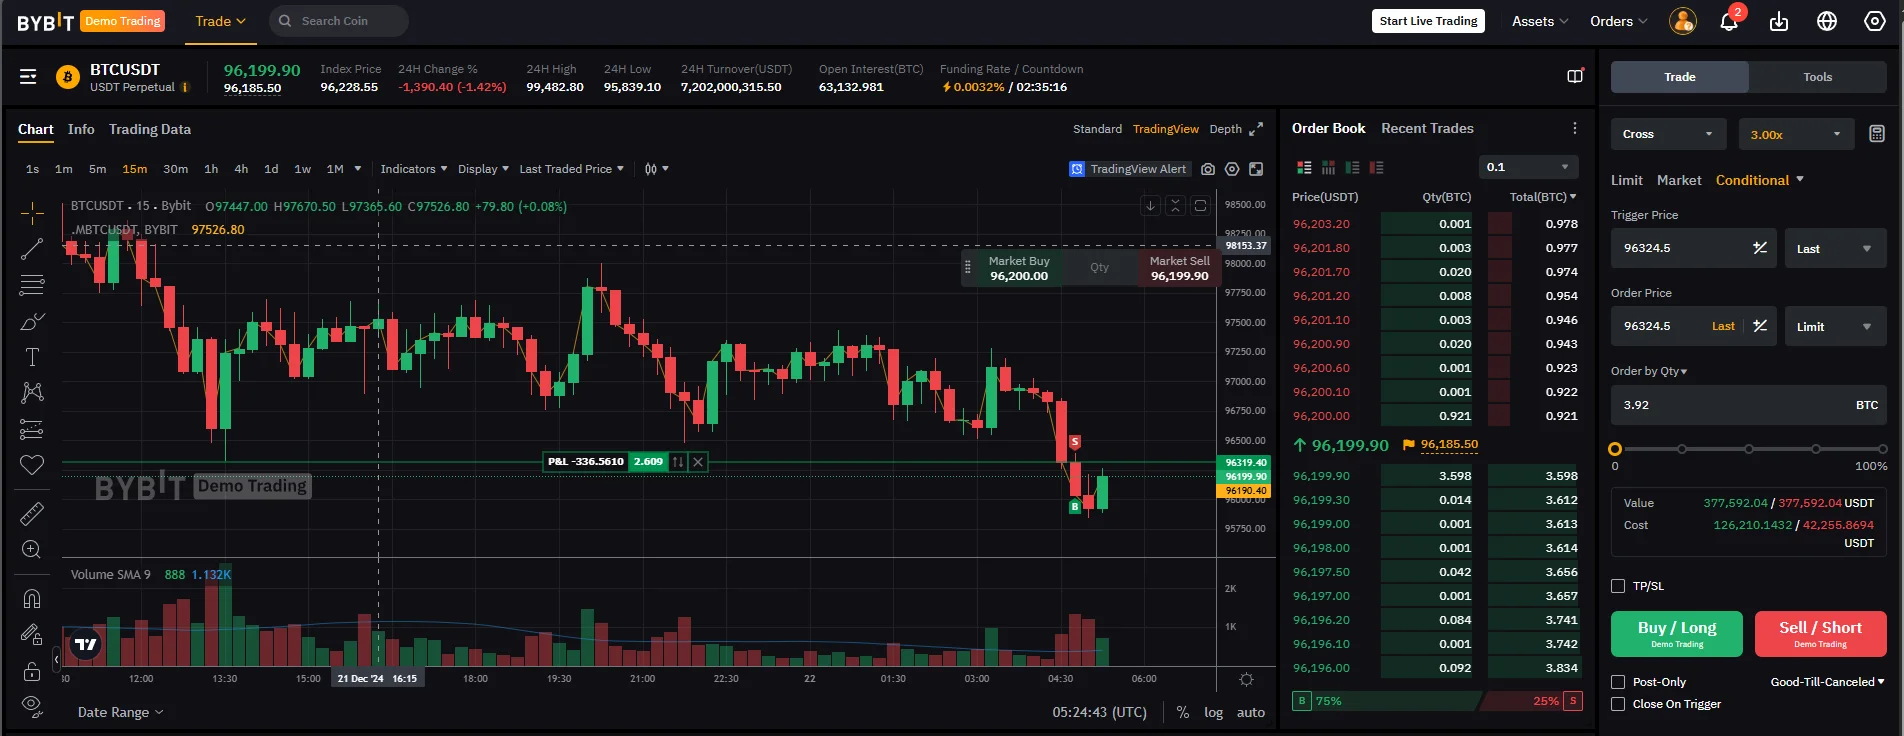
Task: Switch to the Info tab
Action: coord(81,129)
